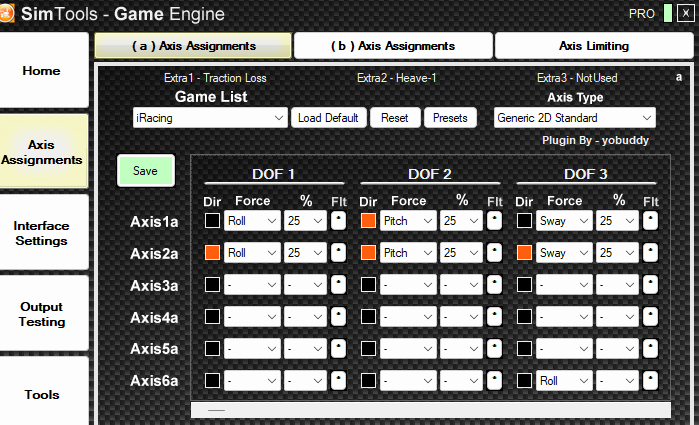699x425 pixels.
Task: Open the Axis2a DOF 2 filter button
Action: 494,253
